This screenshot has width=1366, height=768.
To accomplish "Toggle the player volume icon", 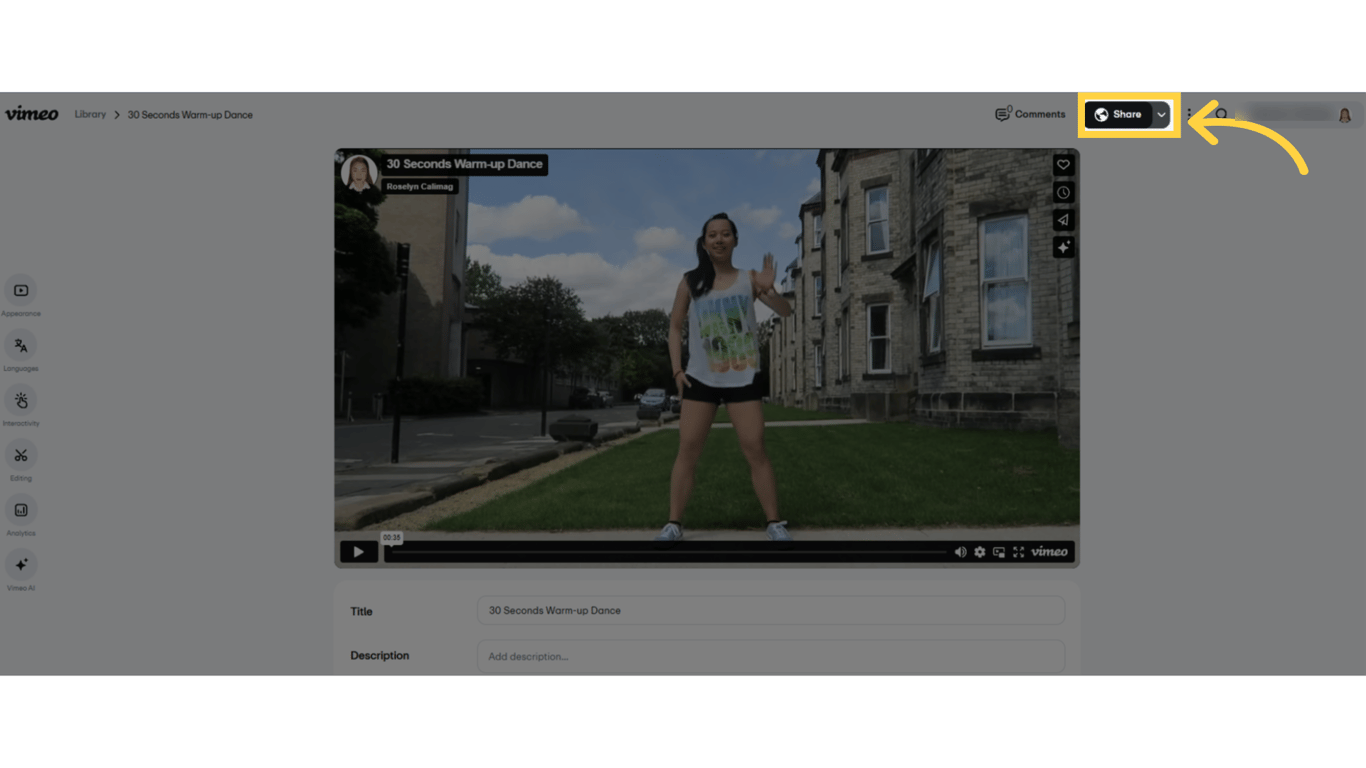I will click(960, 552).
